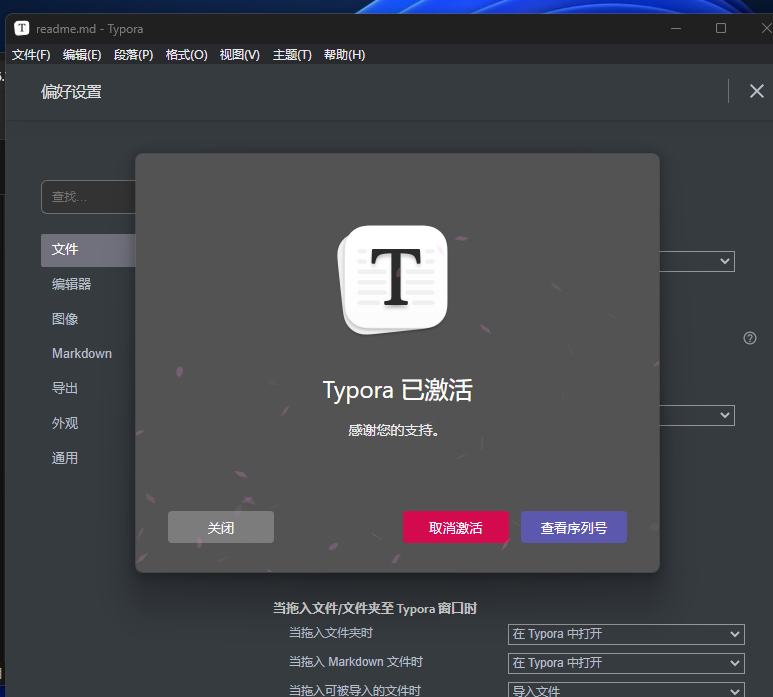773x697 pixels.
Task: Click the readme.md - Typora window title
Action: click(89, 29)
